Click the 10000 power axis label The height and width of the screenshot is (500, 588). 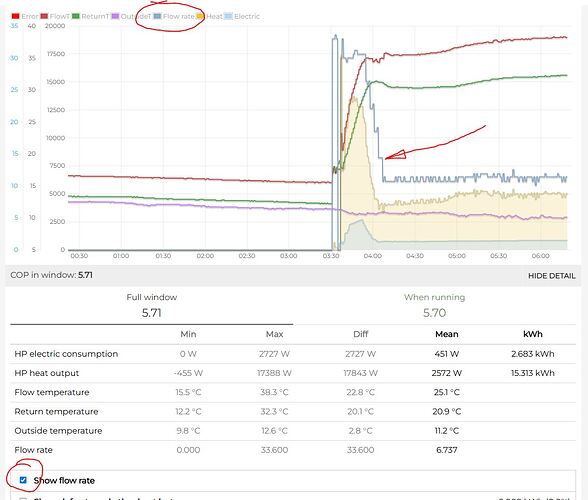[56, 138]
